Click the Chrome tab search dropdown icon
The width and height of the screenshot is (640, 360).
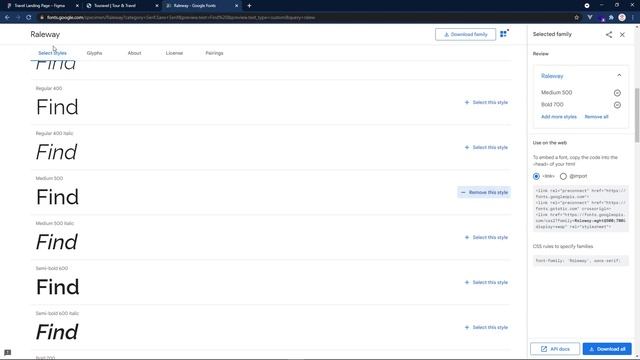pyautogui.click(x=587, y=6)
